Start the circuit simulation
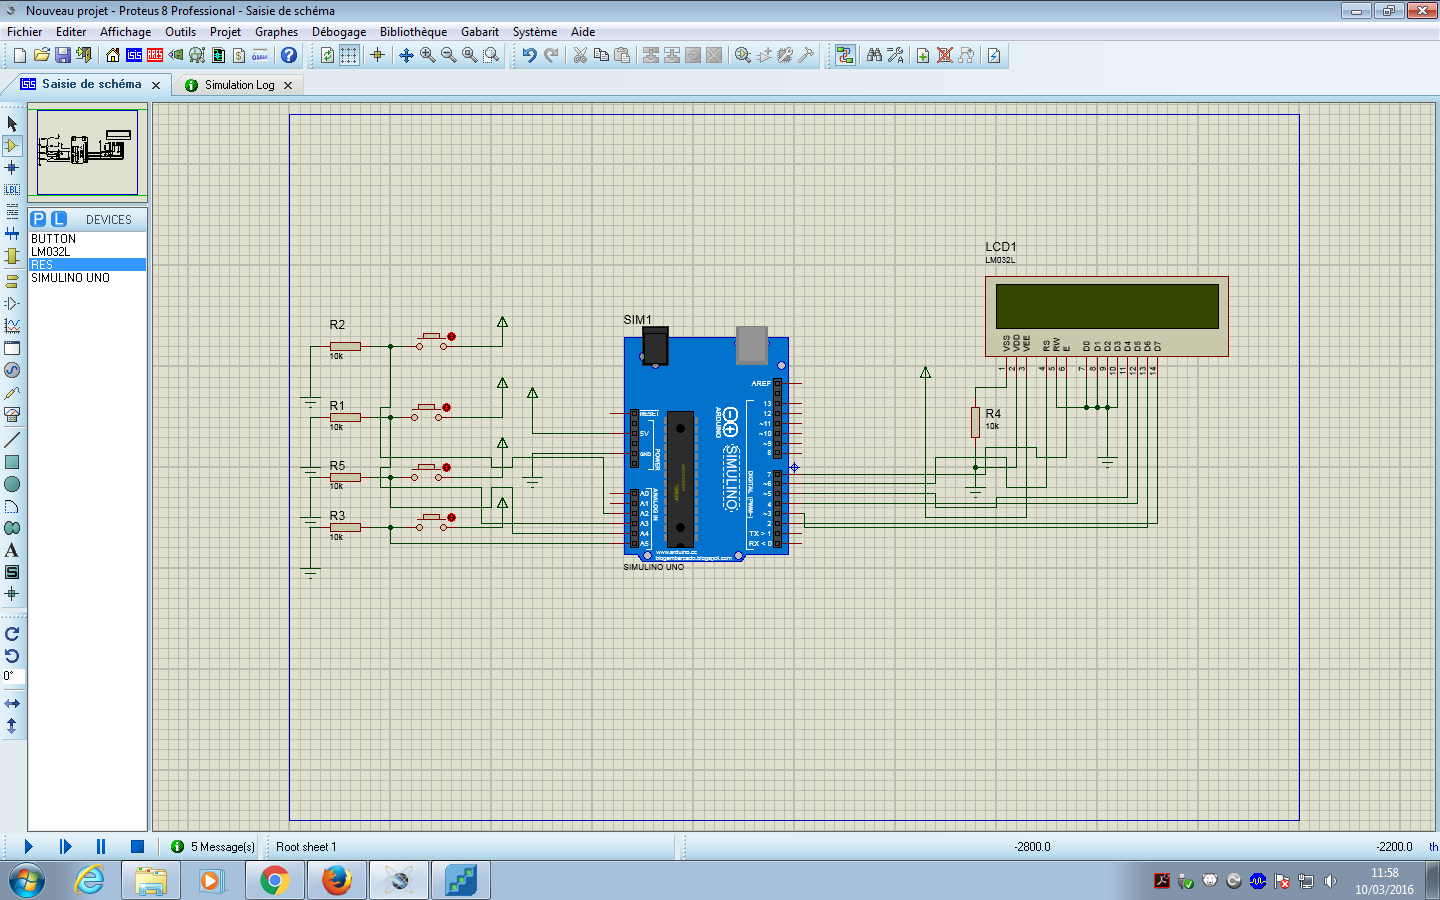This screenshot has height=900, width=1440. click(x=27, y=846)
